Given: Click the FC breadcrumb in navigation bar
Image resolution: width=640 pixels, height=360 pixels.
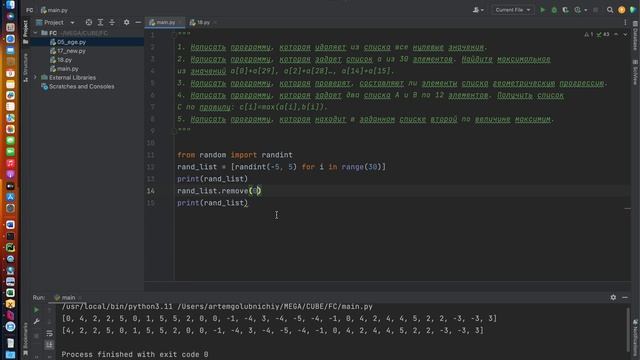Looking at the screenshot, I should tap(29, 10).
